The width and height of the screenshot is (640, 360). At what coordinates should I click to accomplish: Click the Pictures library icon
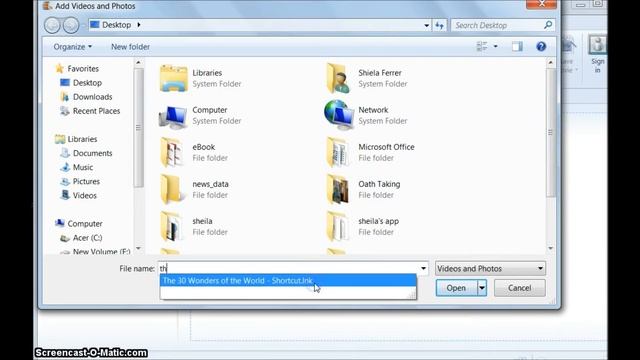click(65, 181)
